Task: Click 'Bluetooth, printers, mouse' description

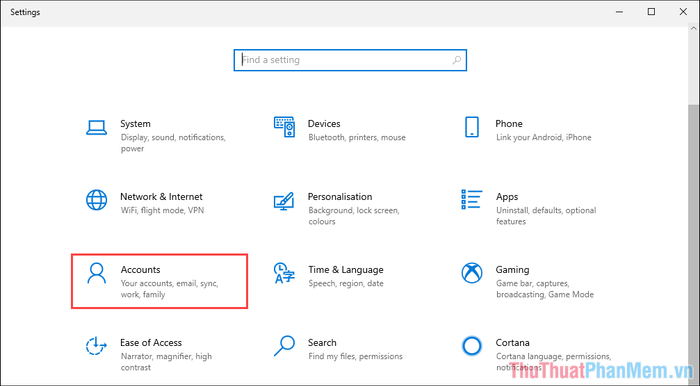Action: [x=357, y=137]
